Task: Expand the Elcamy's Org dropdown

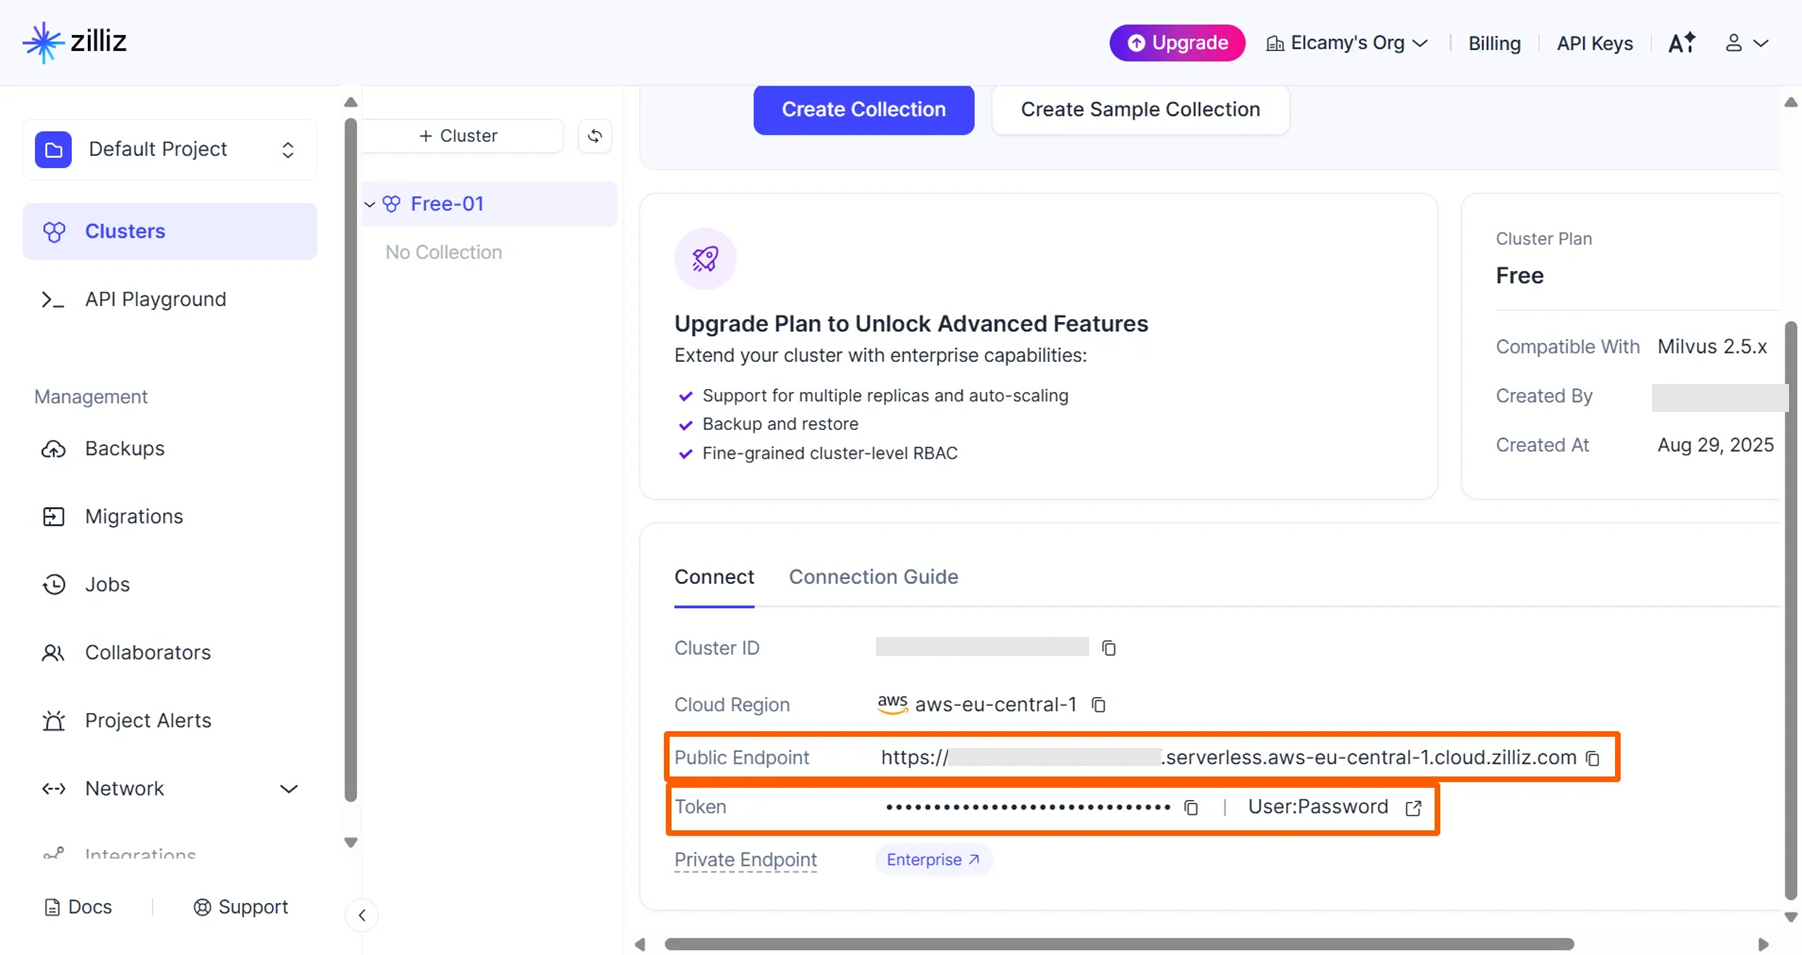Action: (1347, 43)
